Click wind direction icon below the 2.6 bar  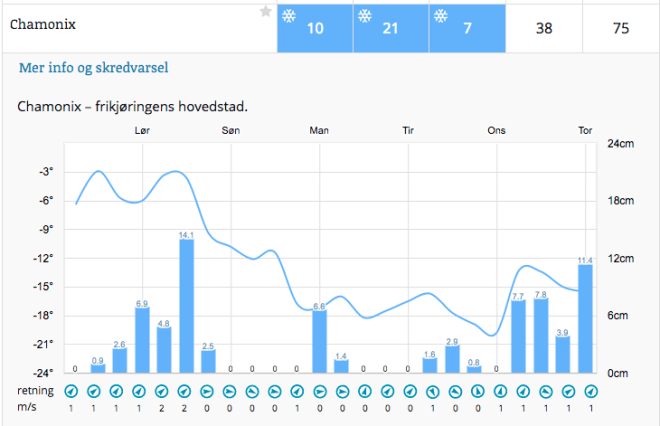point(116,391)
